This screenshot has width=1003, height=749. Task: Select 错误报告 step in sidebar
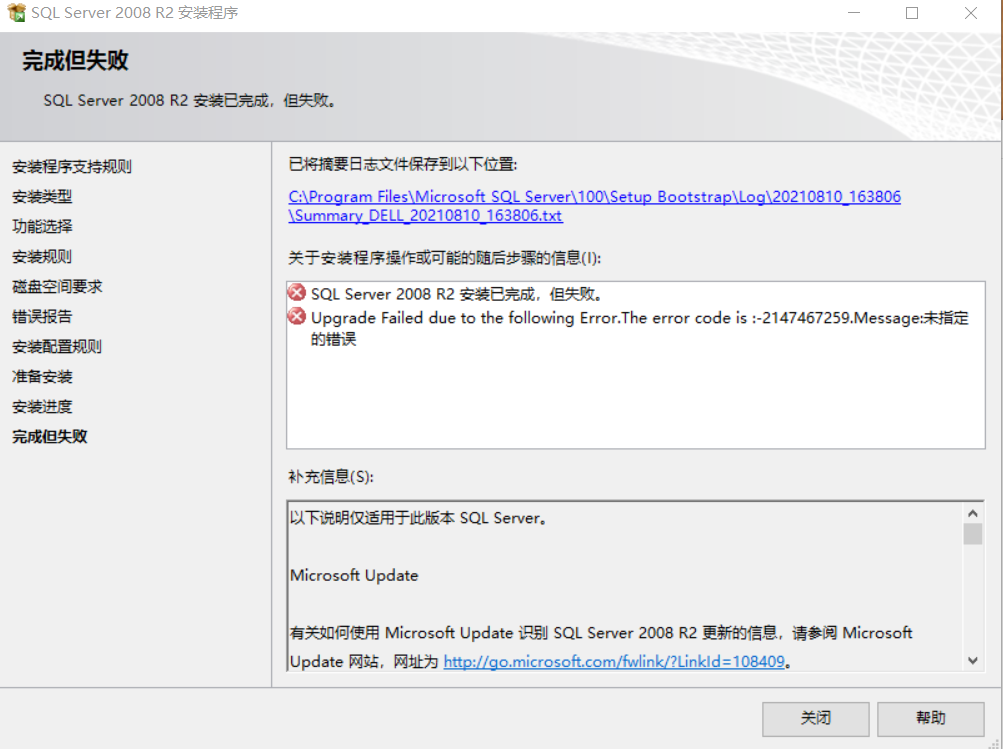click(x=42, y=317)
